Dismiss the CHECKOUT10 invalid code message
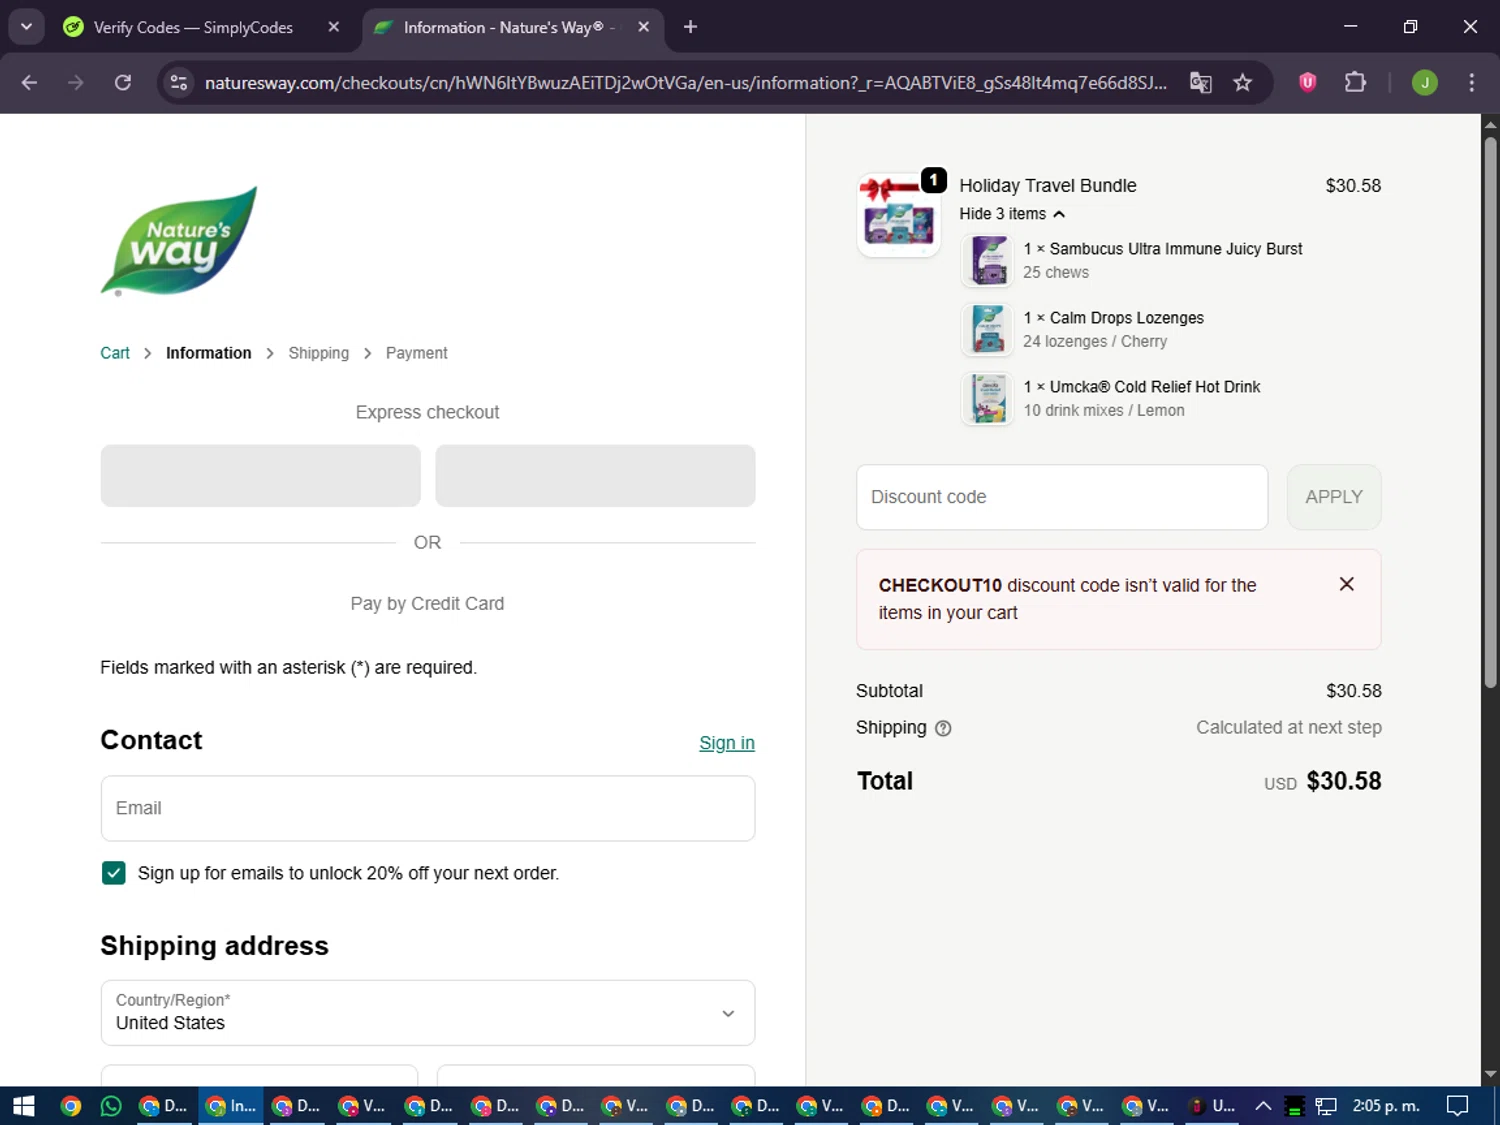 pyautogui.click(x=1347, y=584)
